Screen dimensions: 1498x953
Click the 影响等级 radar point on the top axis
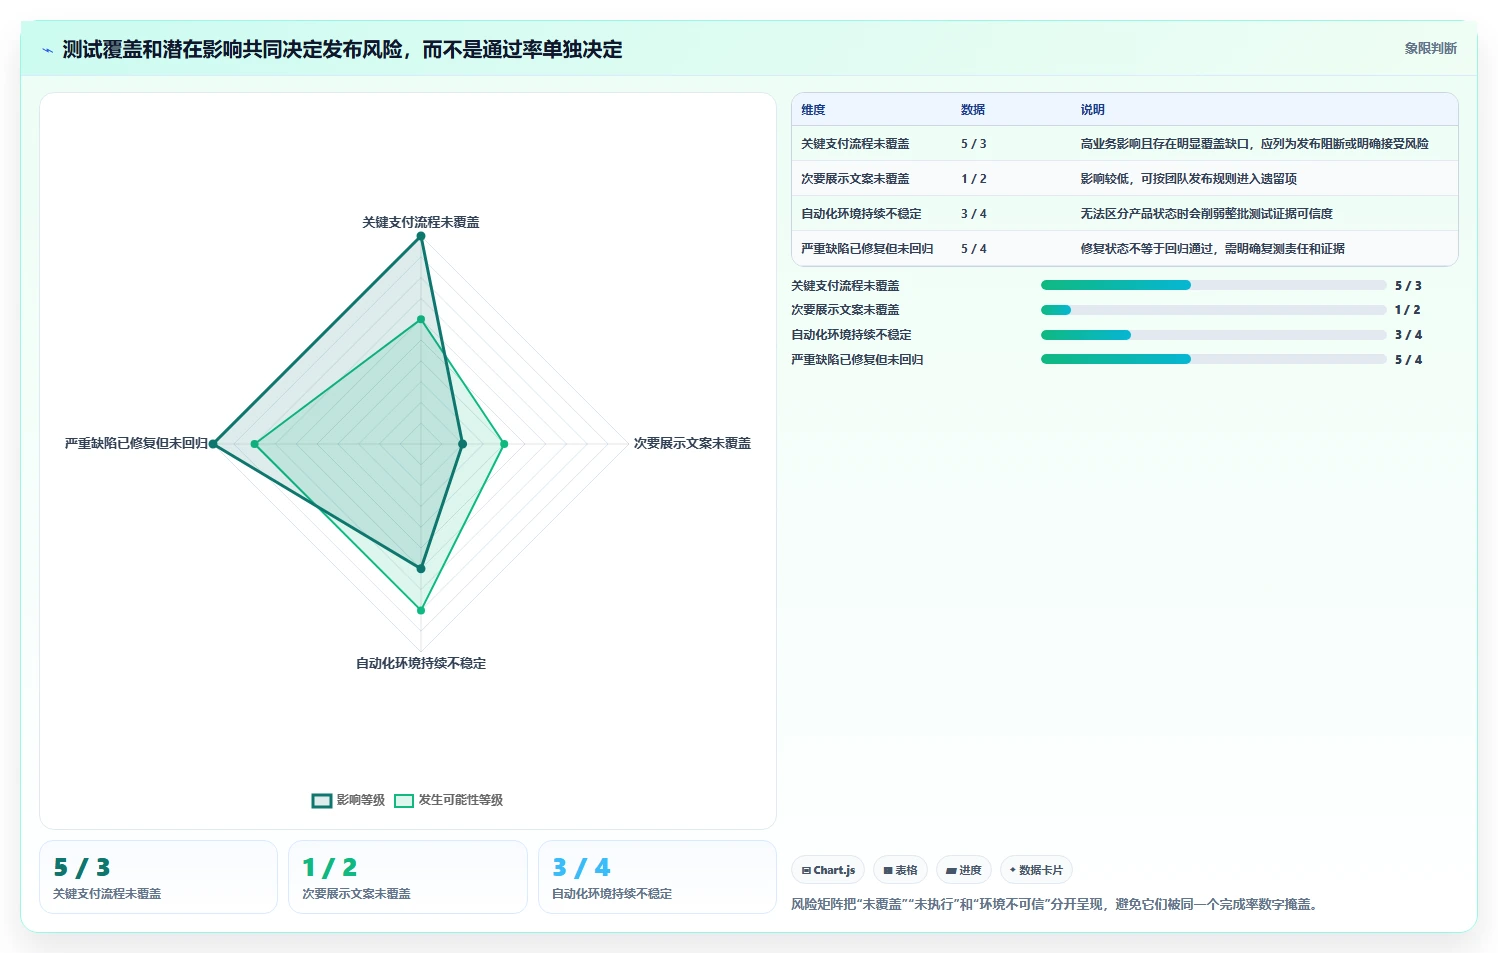pyautogui.click(x=421, y=236)
